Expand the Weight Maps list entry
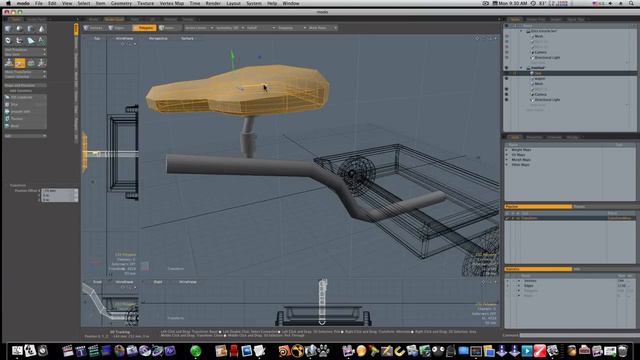Viewport: 640px width, 360px height. point(507,150)
